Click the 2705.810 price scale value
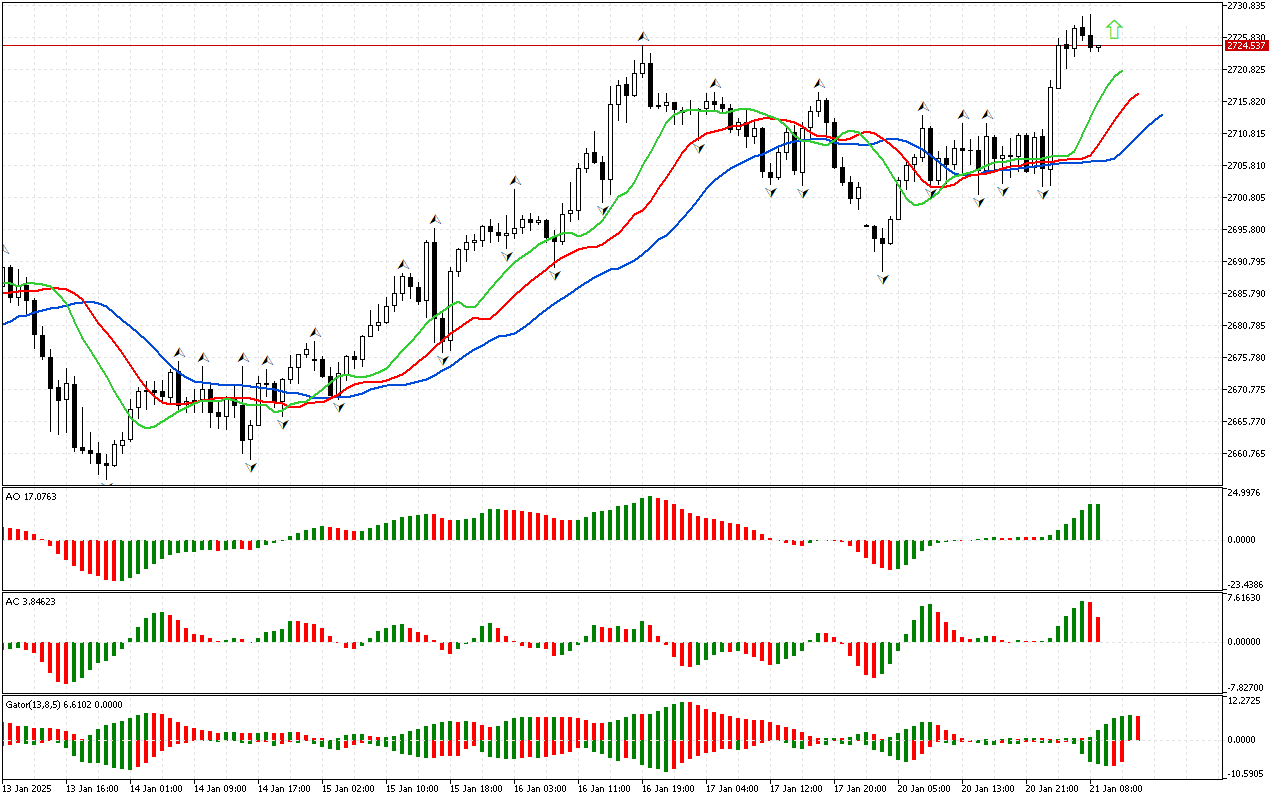Viewport: 1280px width, 800px height. click(1247, 166)
